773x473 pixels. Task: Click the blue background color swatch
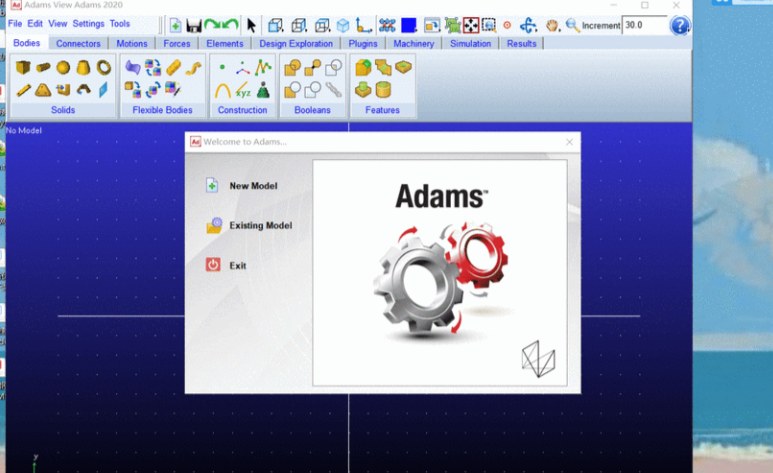pos(409,25)
